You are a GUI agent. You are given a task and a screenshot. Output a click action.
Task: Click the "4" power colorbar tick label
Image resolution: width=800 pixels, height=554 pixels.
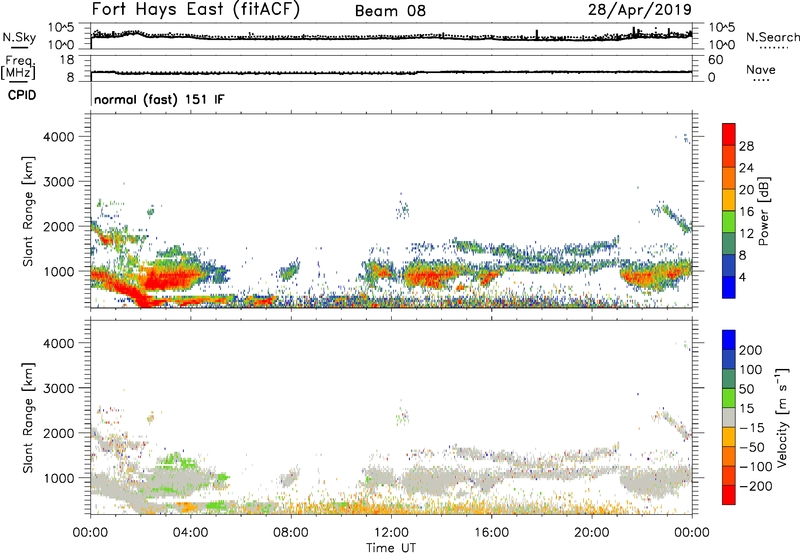pos(743,277)
